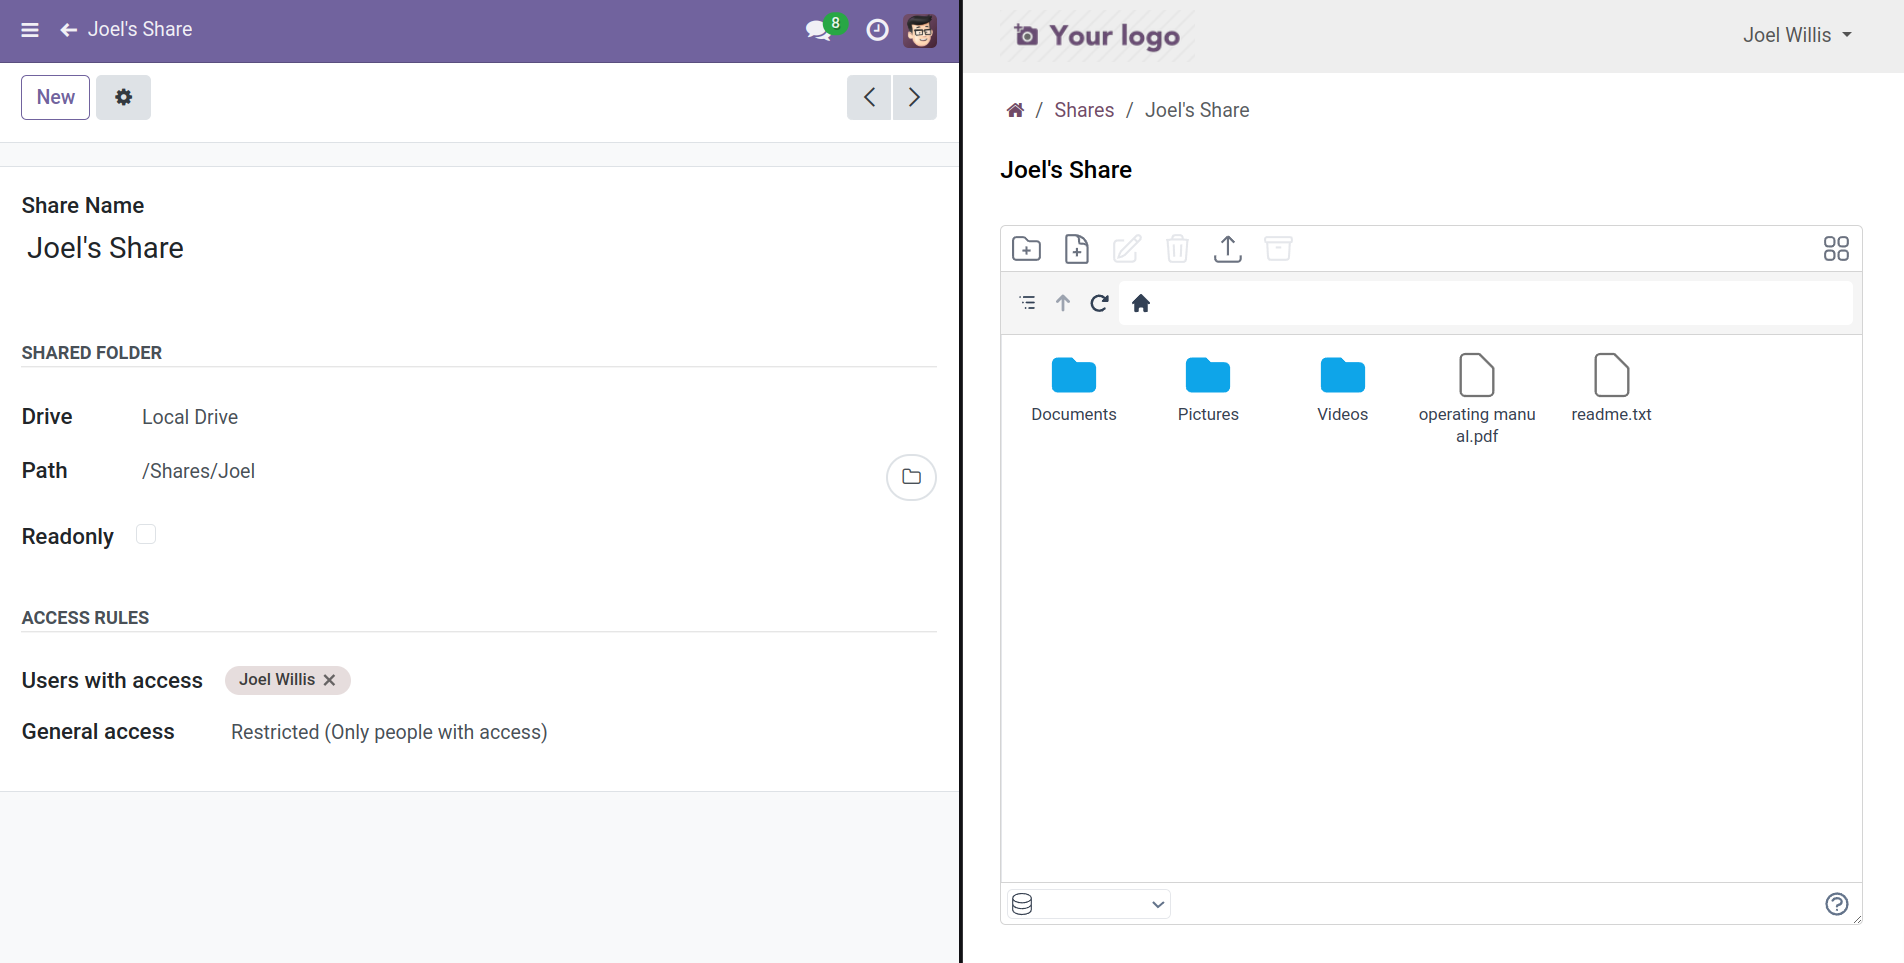Image resolution: width=1904 pixels, height=963 pixels.
Task: Remove Joel Willis from users with access
Action: click(330, 680)
